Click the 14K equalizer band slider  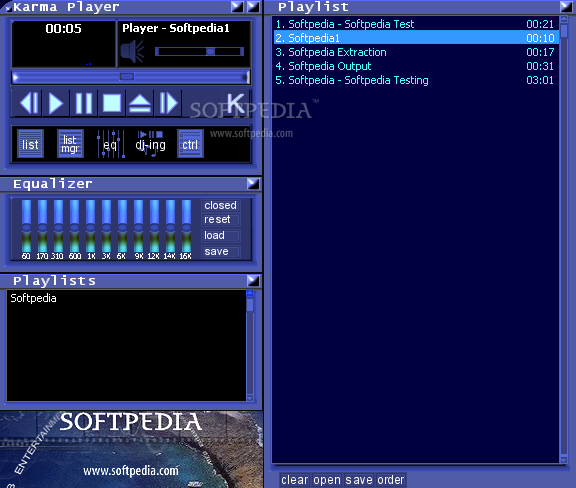click(170, 226)
